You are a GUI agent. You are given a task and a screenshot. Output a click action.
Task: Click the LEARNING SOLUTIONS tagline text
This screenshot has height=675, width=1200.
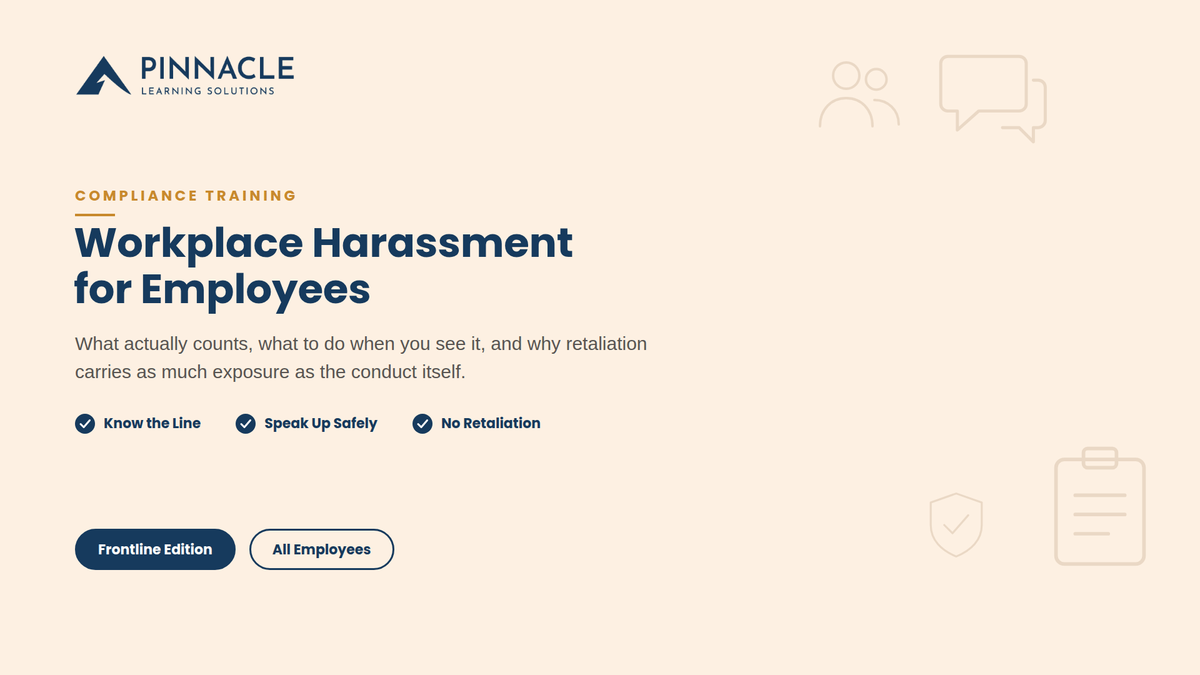pyautogui.click(x=207, y=91)
